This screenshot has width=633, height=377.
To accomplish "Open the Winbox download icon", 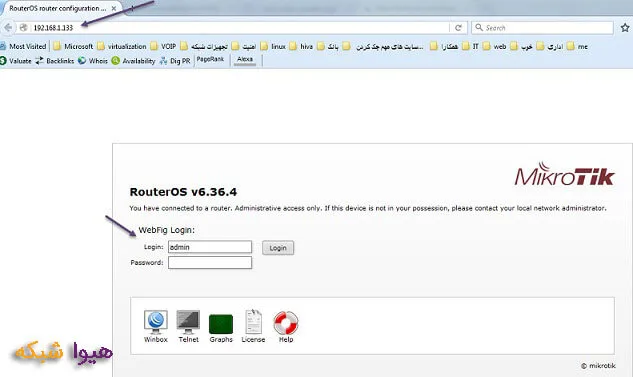I will tap(156, 326).
